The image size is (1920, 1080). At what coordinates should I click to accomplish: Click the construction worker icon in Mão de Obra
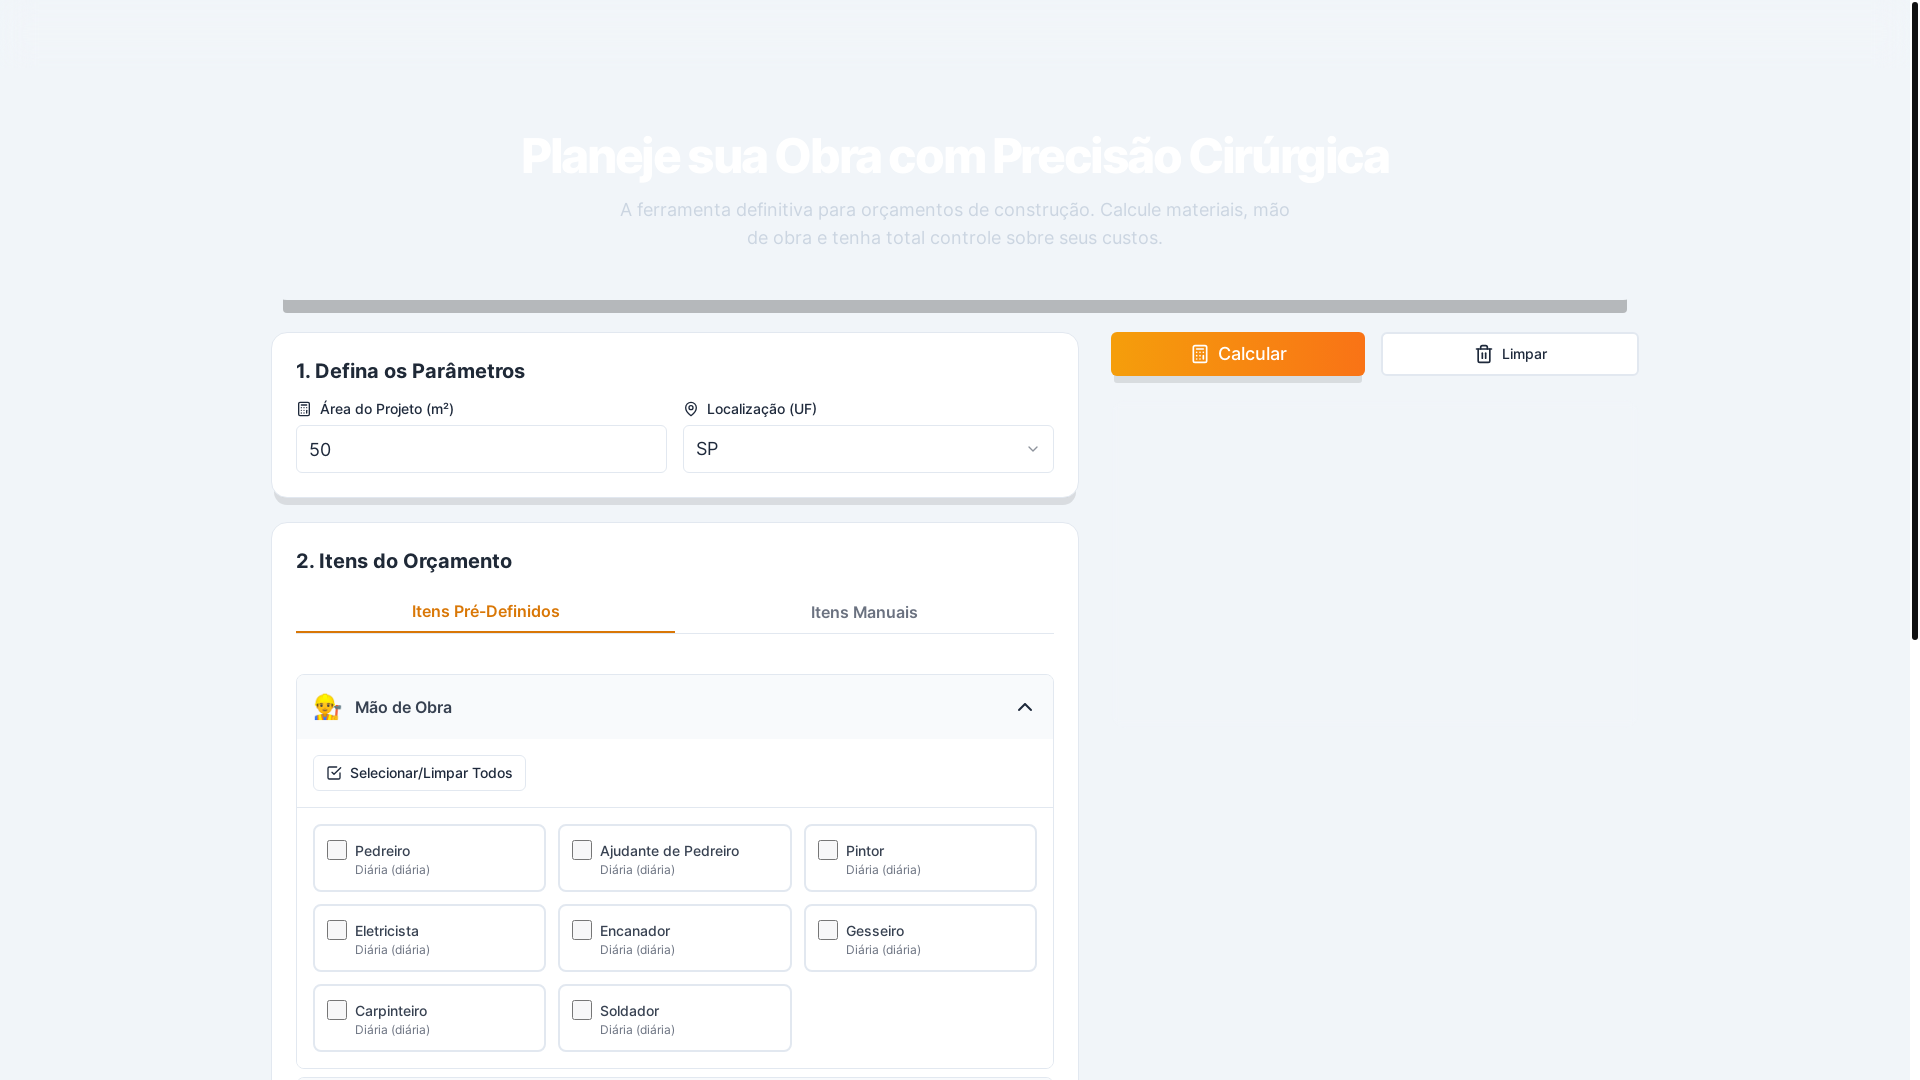click(x=327, y=707)
